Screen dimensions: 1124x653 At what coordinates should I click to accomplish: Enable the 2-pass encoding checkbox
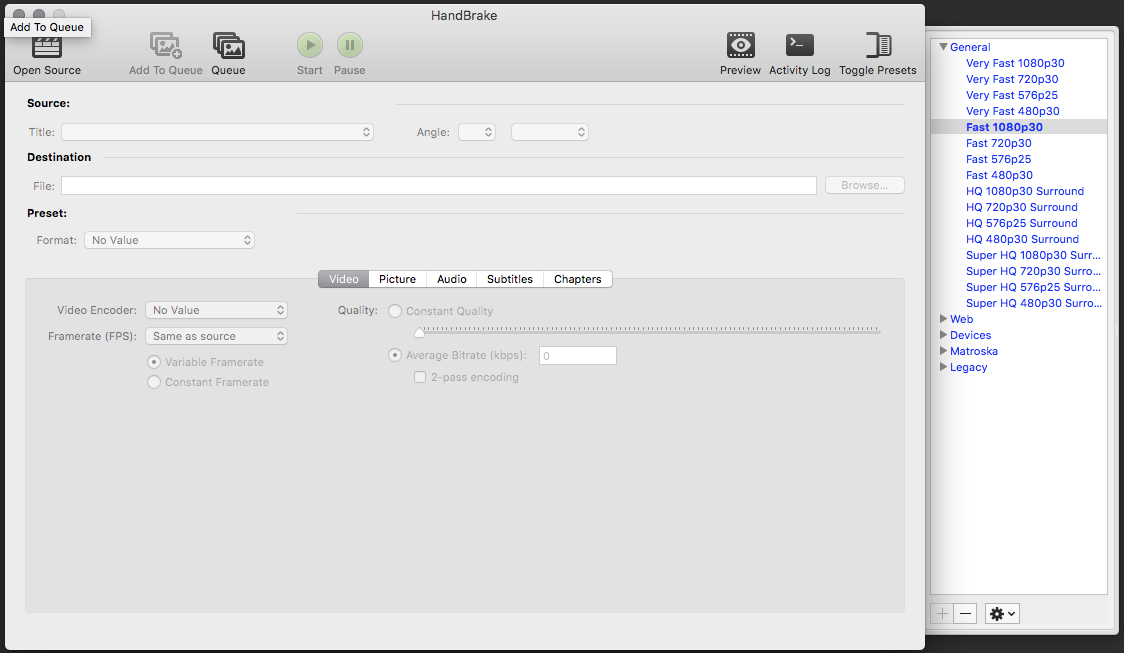(420, 377)
